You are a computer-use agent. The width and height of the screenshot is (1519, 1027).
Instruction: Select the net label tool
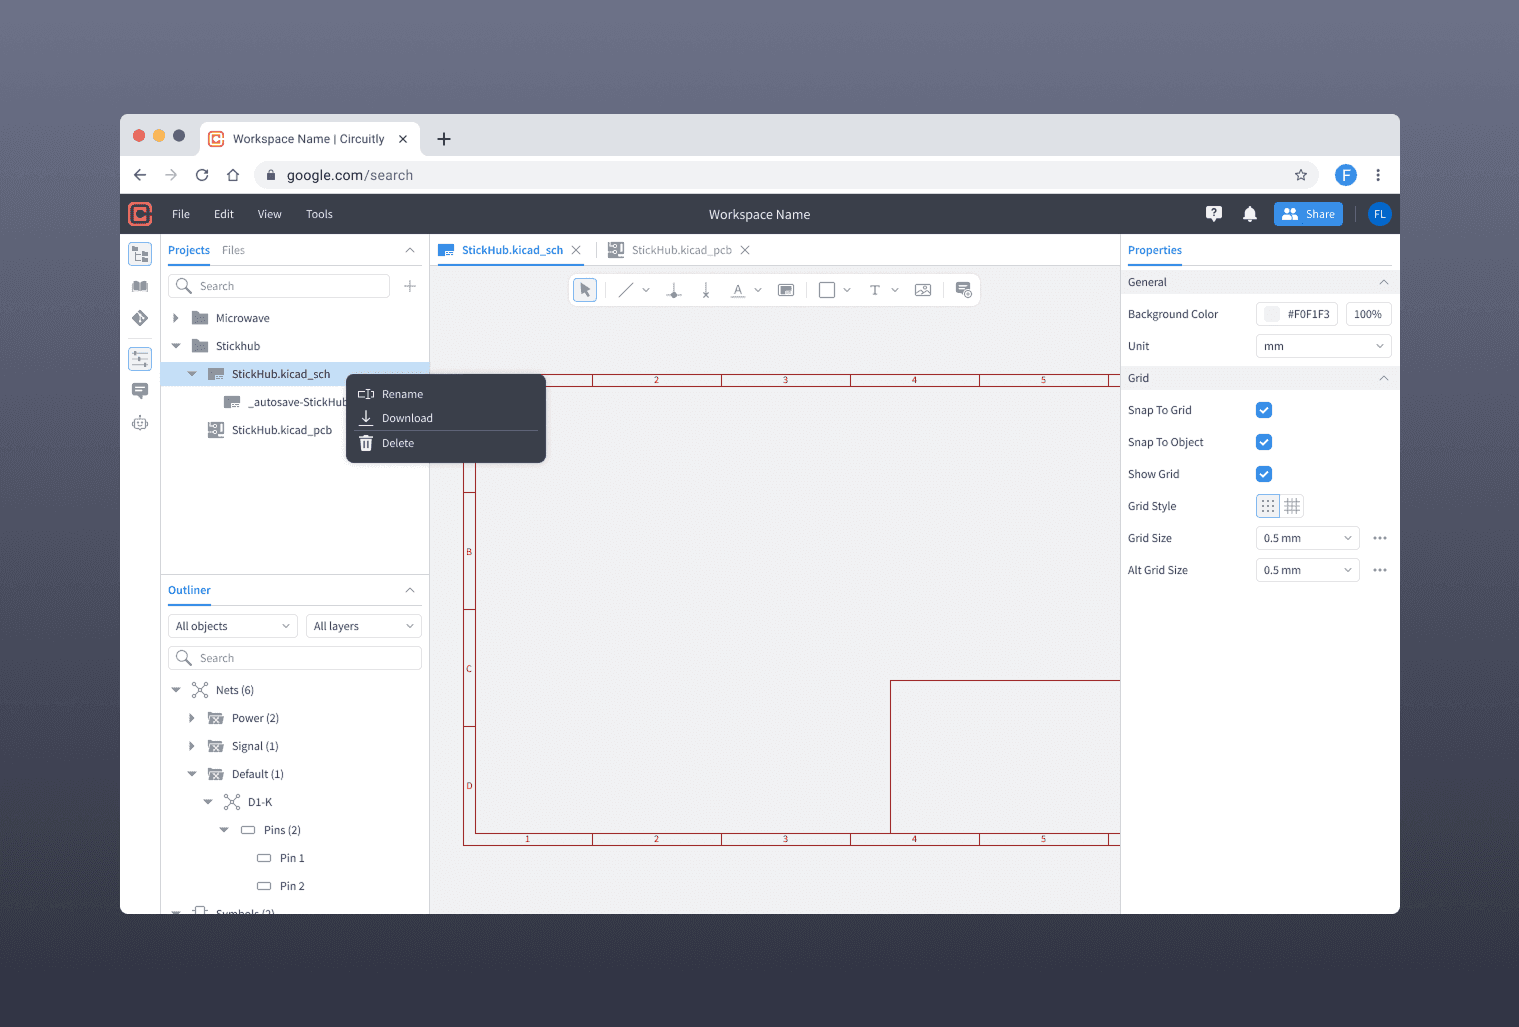[738, 290]
